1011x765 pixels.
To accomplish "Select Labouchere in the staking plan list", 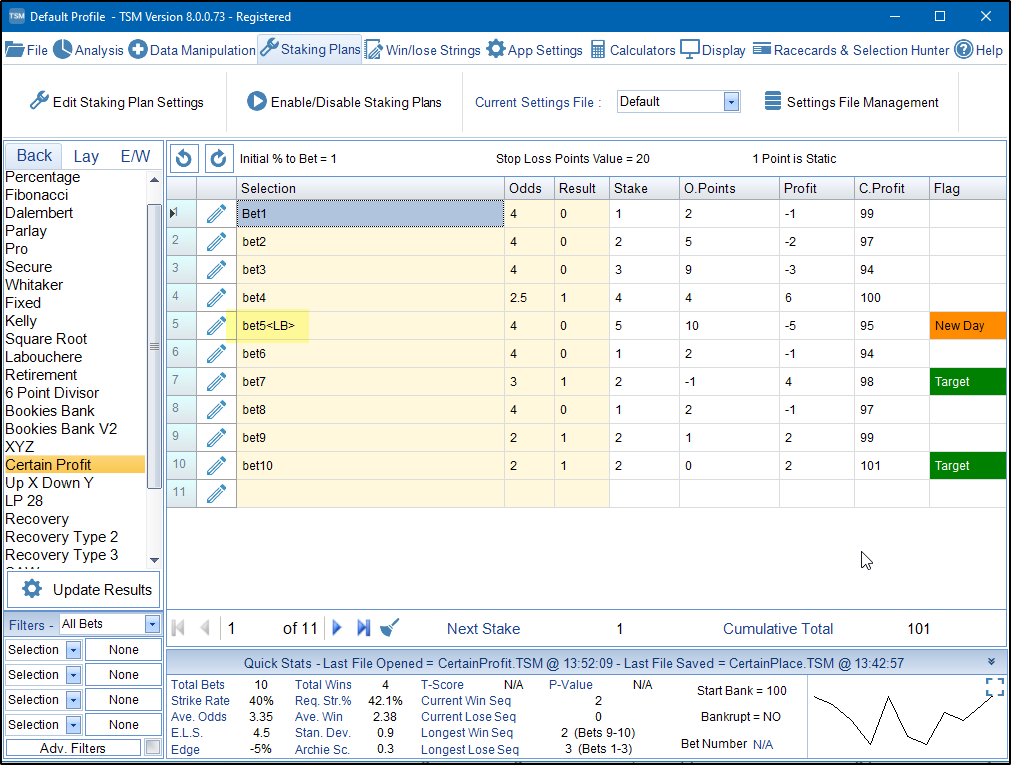I will tap(44, 357).
